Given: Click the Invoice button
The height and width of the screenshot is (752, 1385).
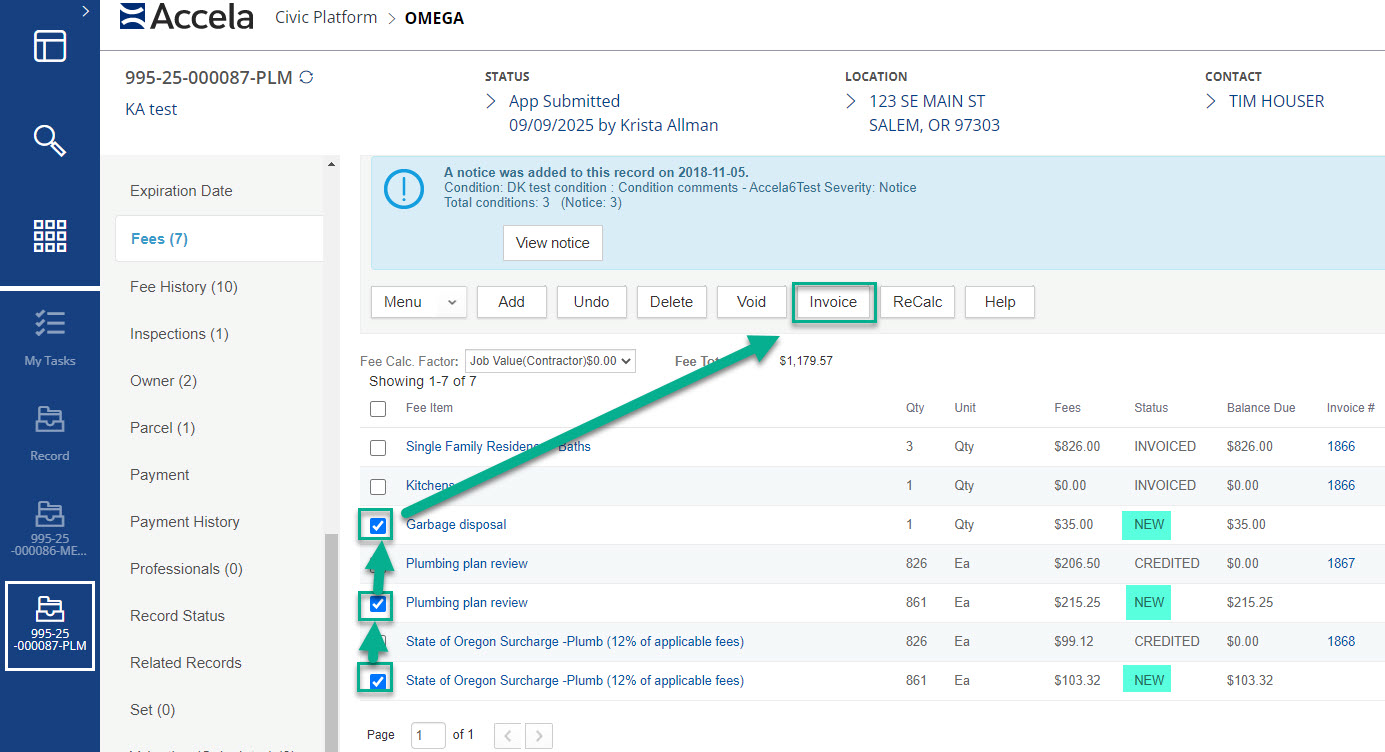Looking at the screenshot, I should pos(833,302).
